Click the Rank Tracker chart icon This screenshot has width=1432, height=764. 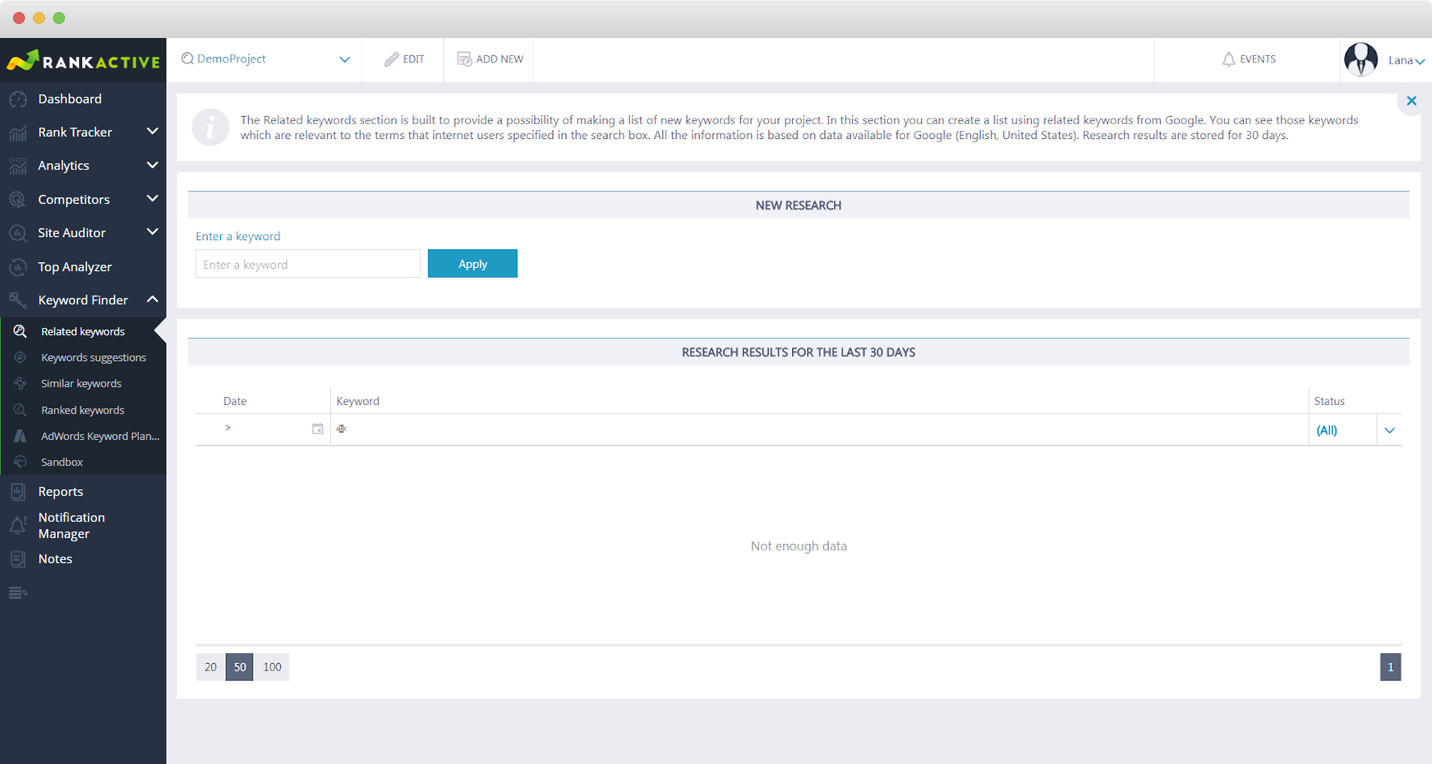coord(17,132)
